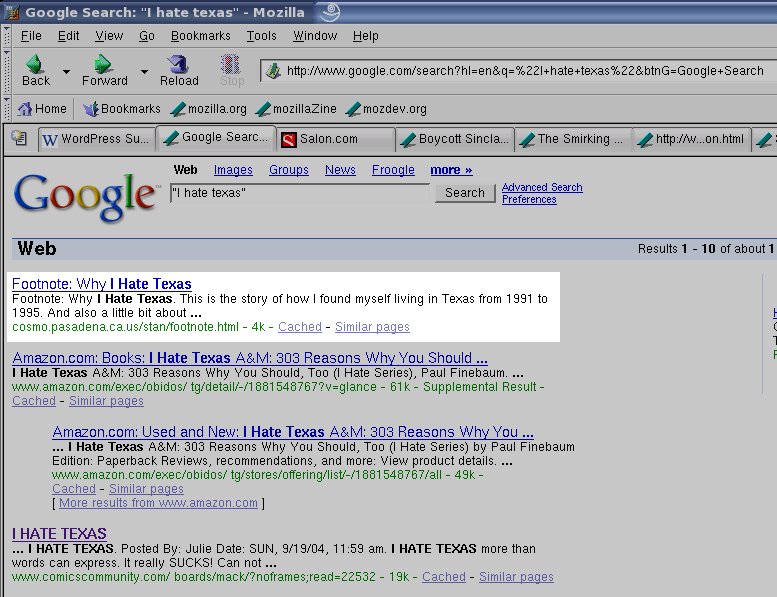Open the Tools menu
Image resolution: width=777 pixels, height=597 pixels.
coord(262,36)
